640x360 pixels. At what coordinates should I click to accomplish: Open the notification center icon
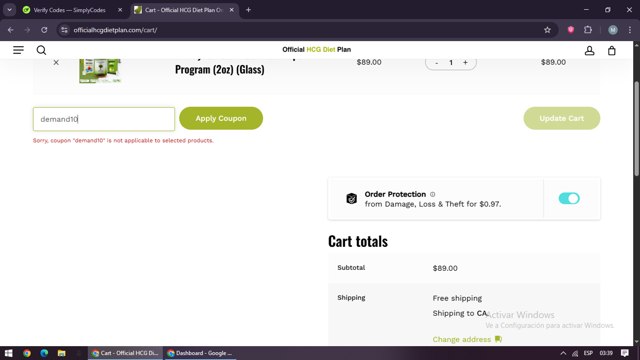625,353
